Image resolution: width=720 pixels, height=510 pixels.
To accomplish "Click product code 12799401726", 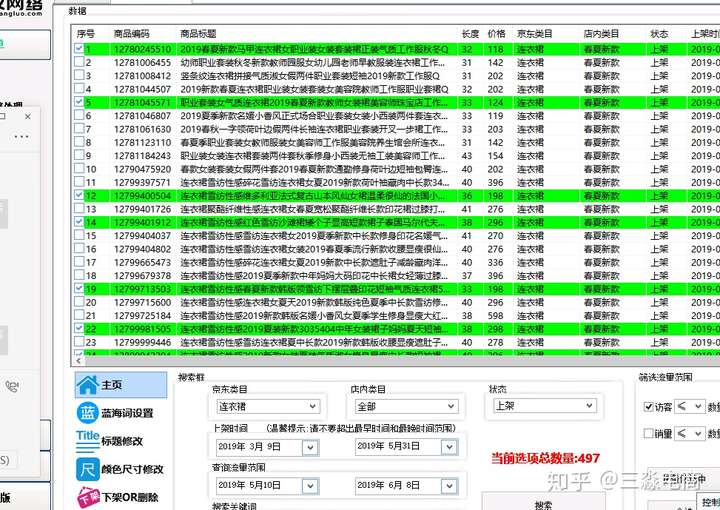I will point(142,209).
